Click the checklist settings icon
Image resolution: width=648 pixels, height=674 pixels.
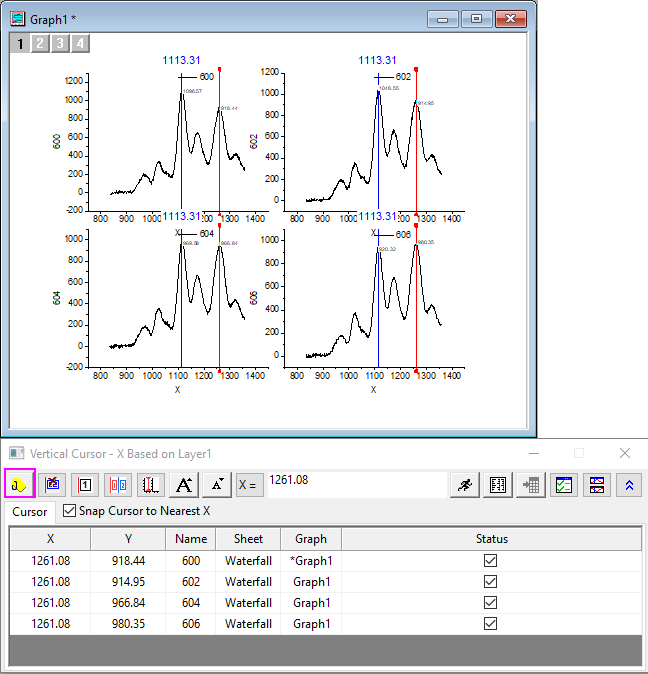coord(564,484)
